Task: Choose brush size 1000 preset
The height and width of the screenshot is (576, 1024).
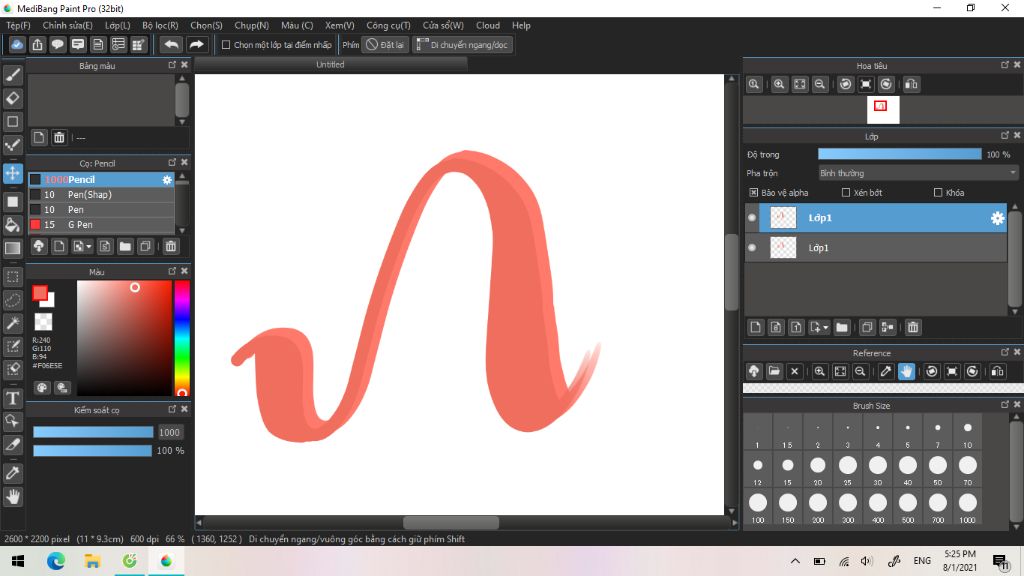Action: [968, 507]
